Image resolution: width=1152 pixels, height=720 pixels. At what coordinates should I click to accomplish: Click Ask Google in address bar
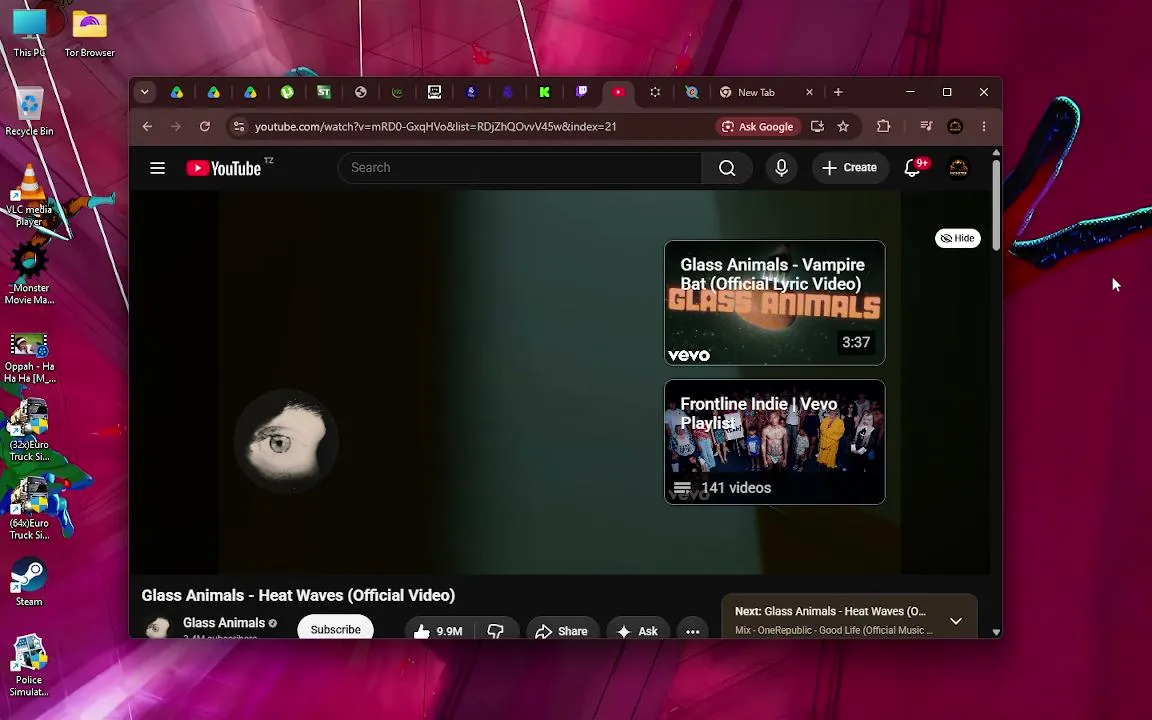757,126
